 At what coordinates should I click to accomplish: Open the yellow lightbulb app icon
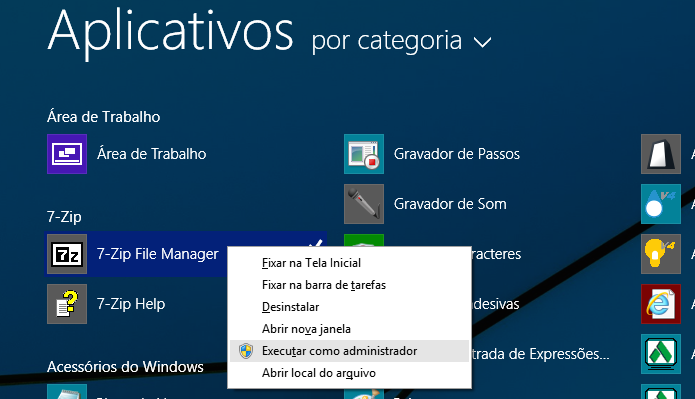coord(661,254)
